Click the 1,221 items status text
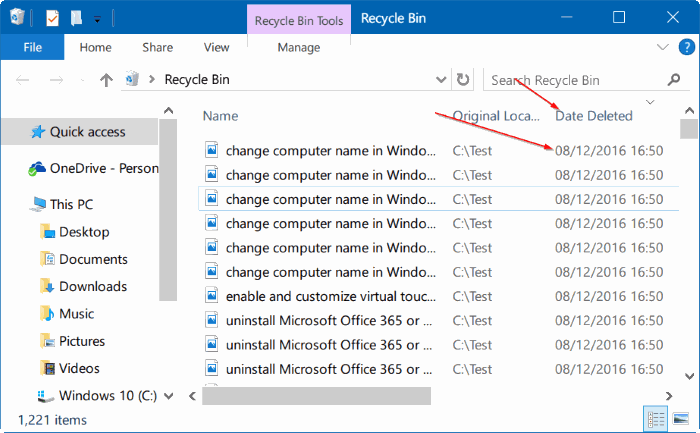This screenshot has height=433, width=700. tap(52, 420)
